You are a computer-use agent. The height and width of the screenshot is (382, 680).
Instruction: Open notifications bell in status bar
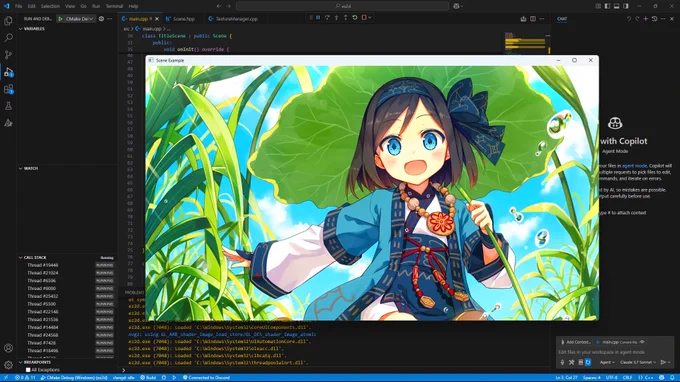[672, 378]
